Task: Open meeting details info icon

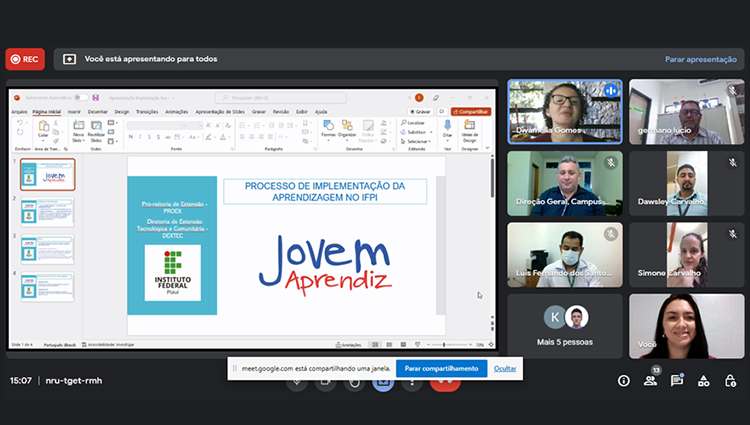Action: [x=623, y=381]
